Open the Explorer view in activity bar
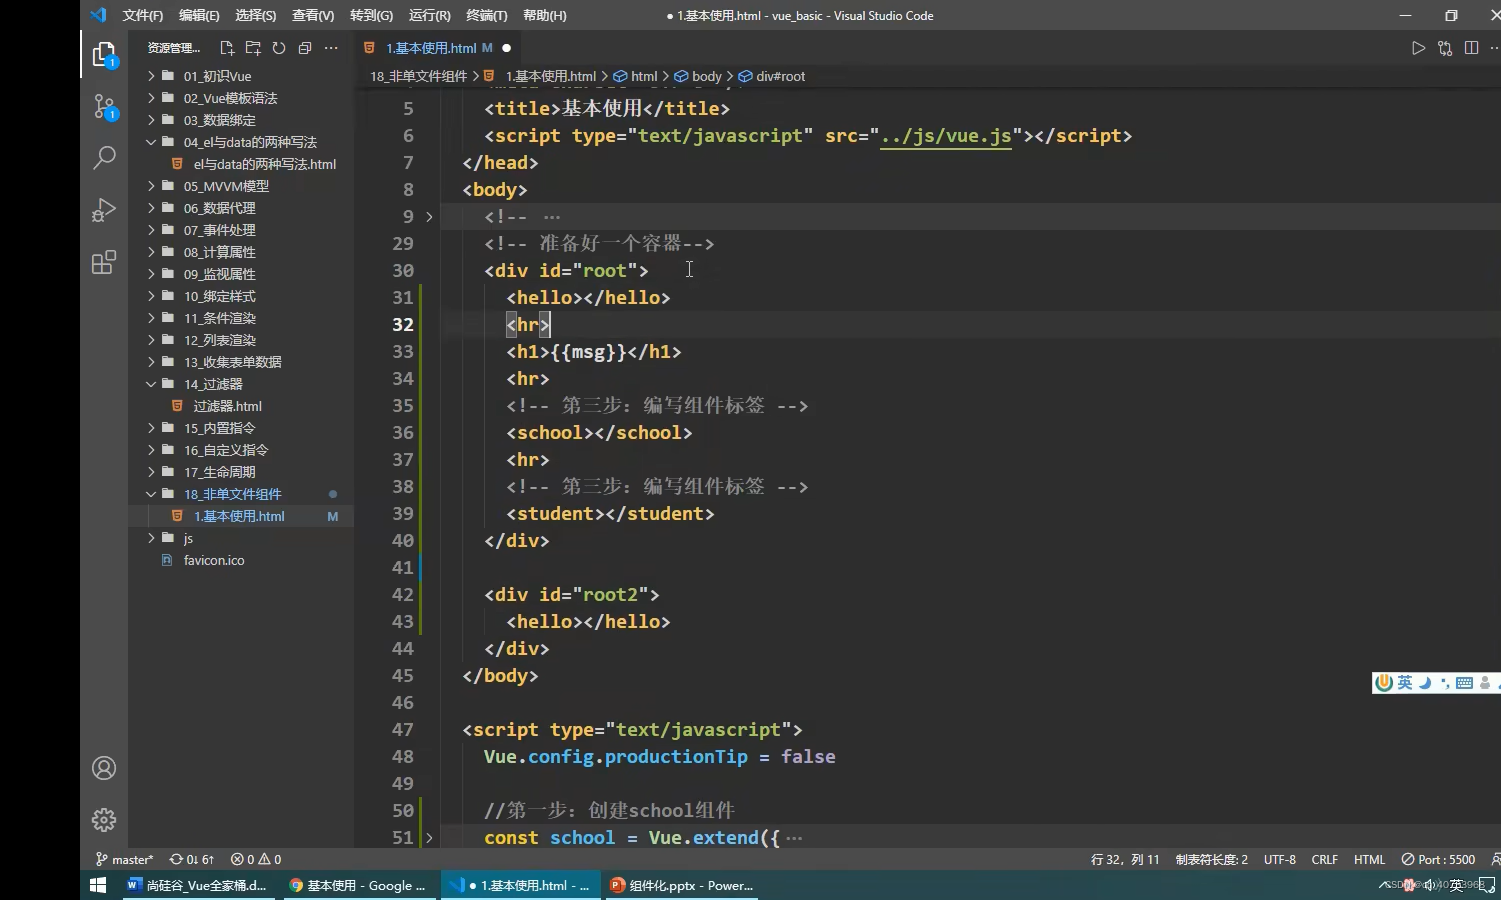Image resolution: width=1501 pixels, height=900 pixels. (104, 55)
